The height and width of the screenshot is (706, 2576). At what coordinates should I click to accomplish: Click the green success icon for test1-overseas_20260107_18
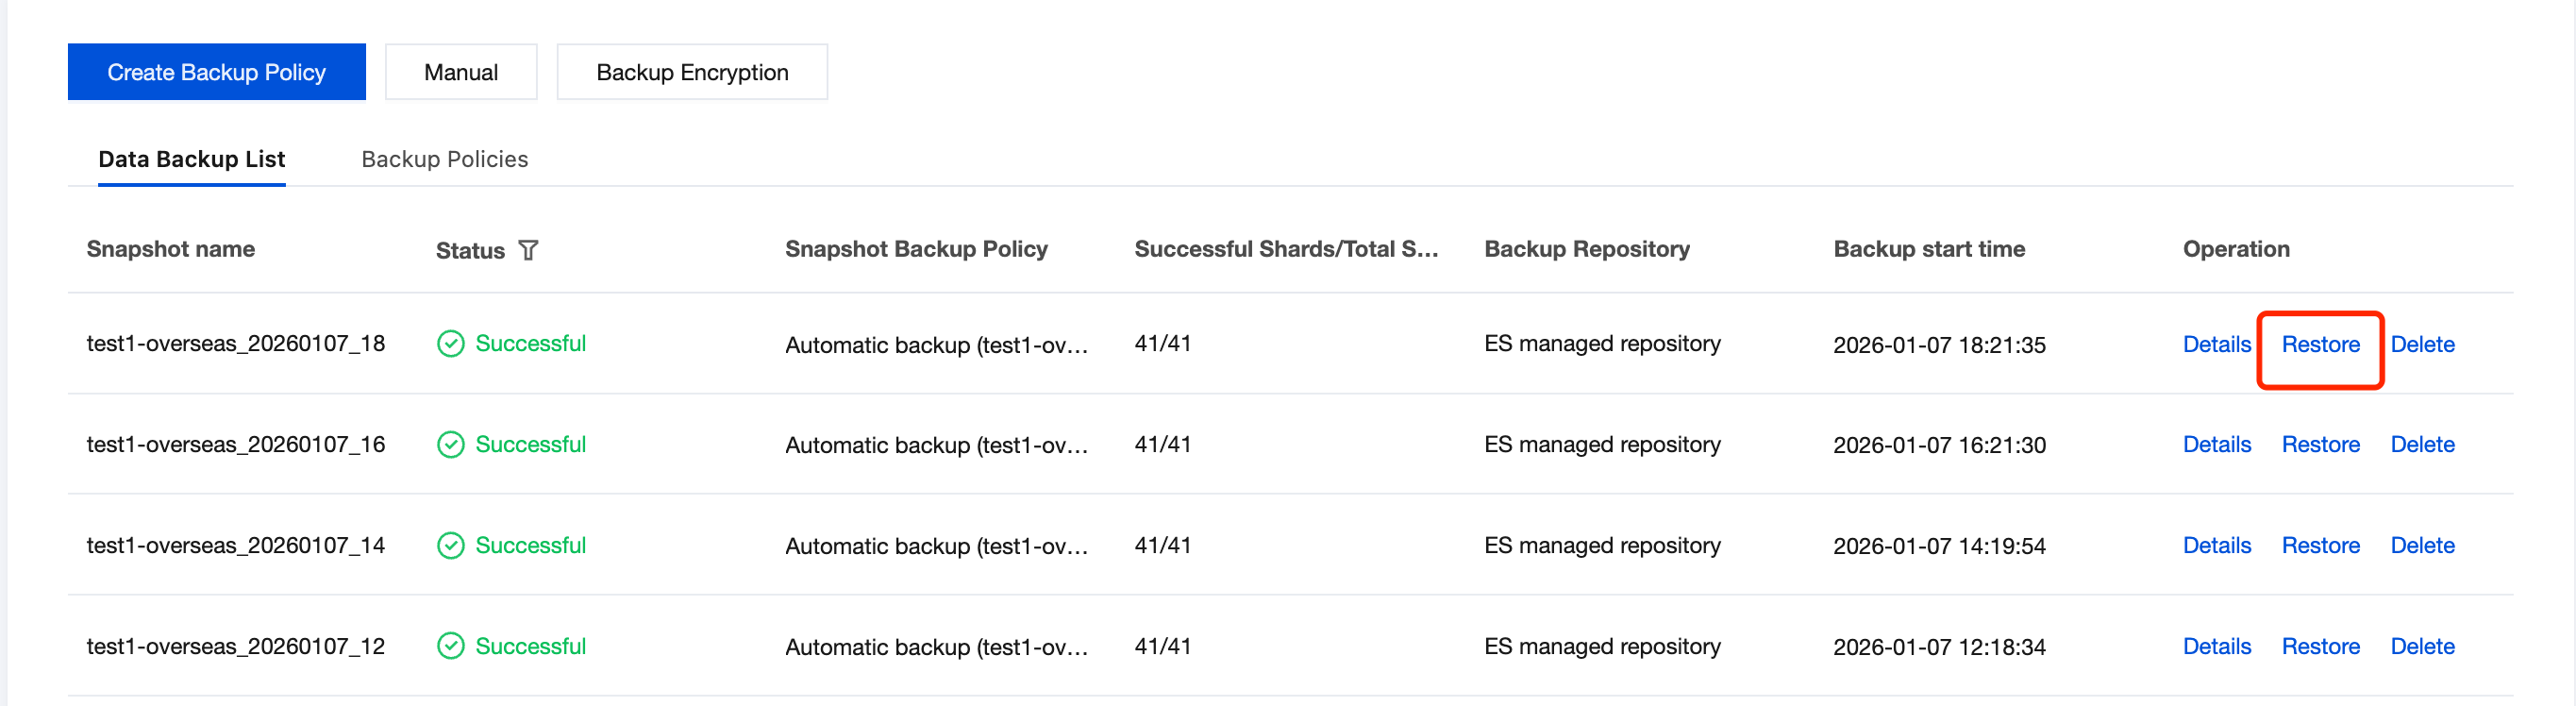click(451, 344)
